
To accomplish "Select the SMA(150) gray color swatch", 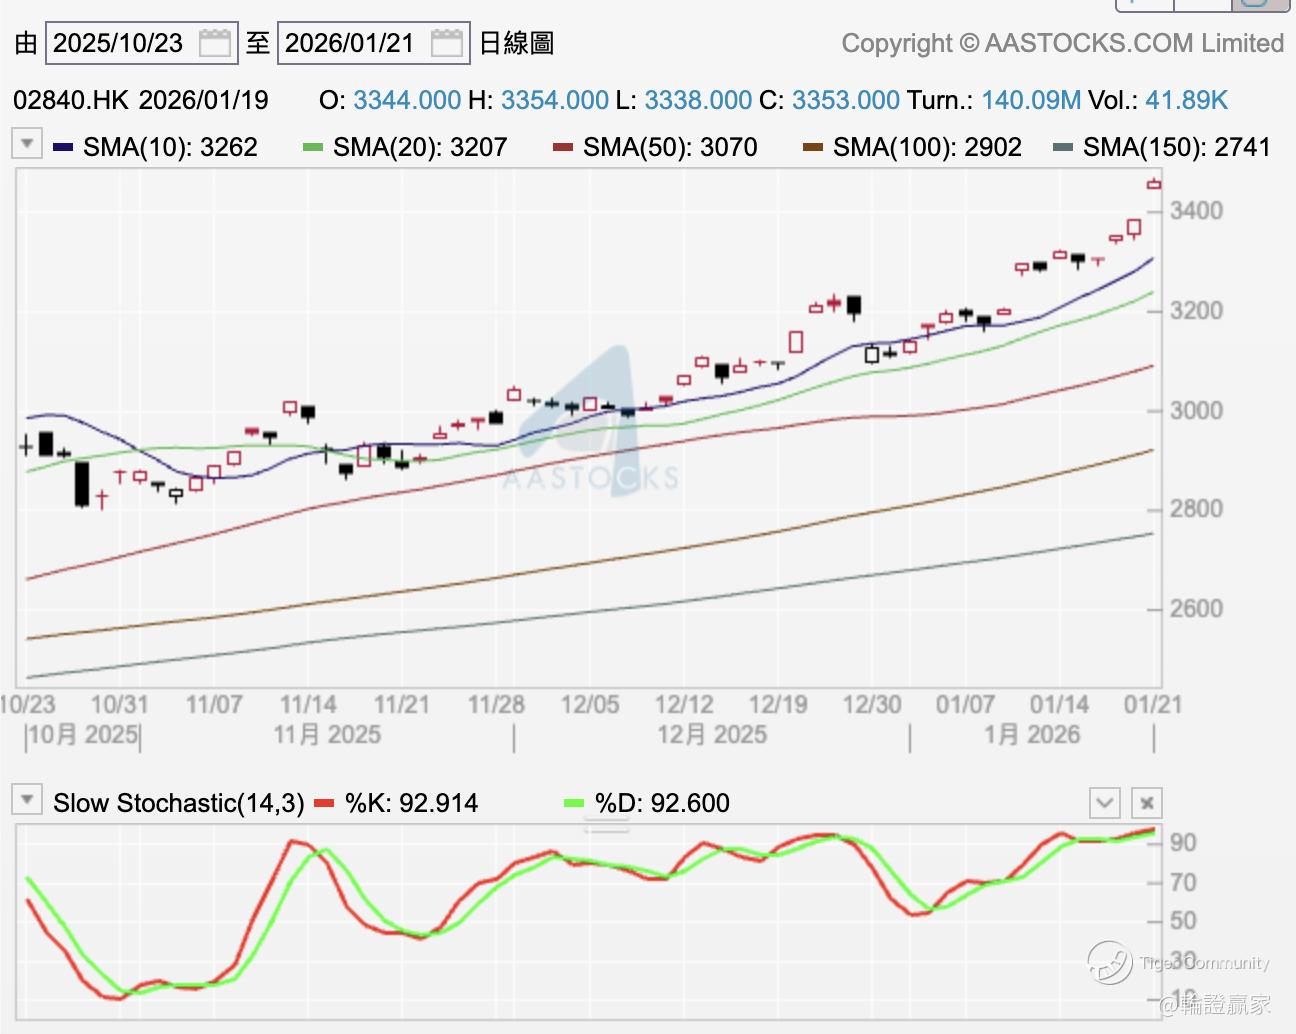I will 1063,148.
